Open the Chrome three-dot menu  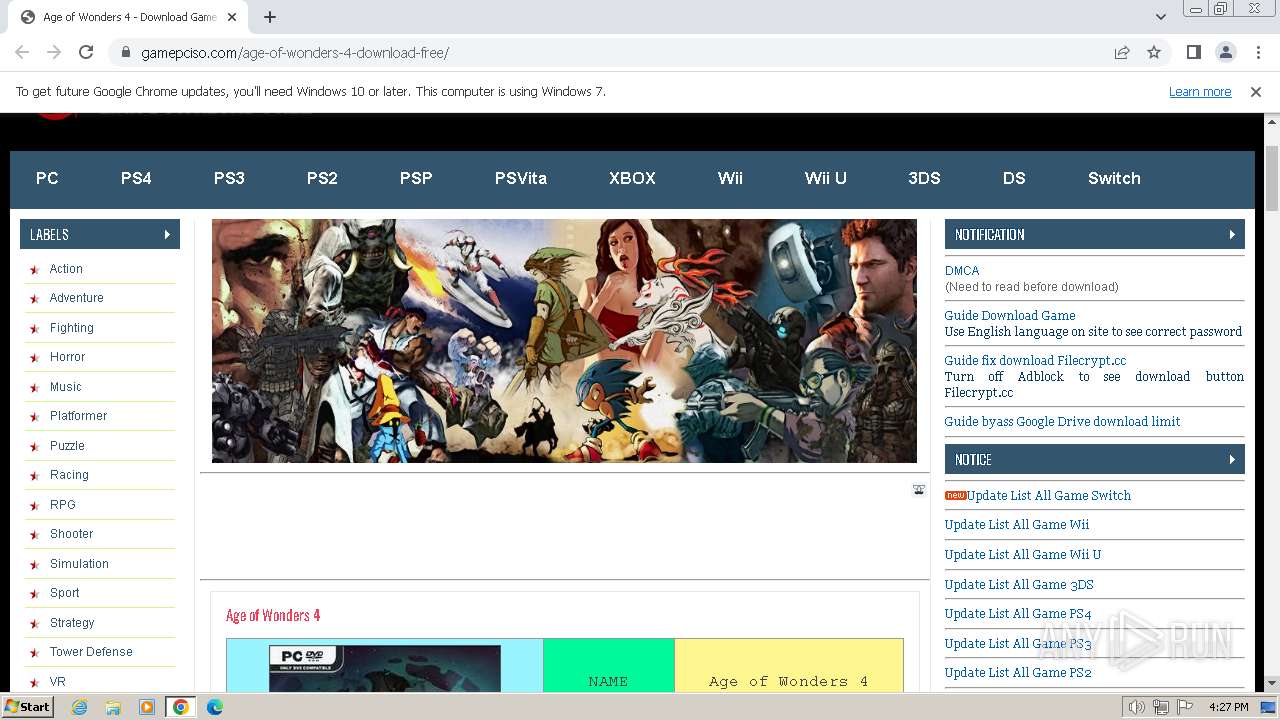click(x=1257, y=52)
